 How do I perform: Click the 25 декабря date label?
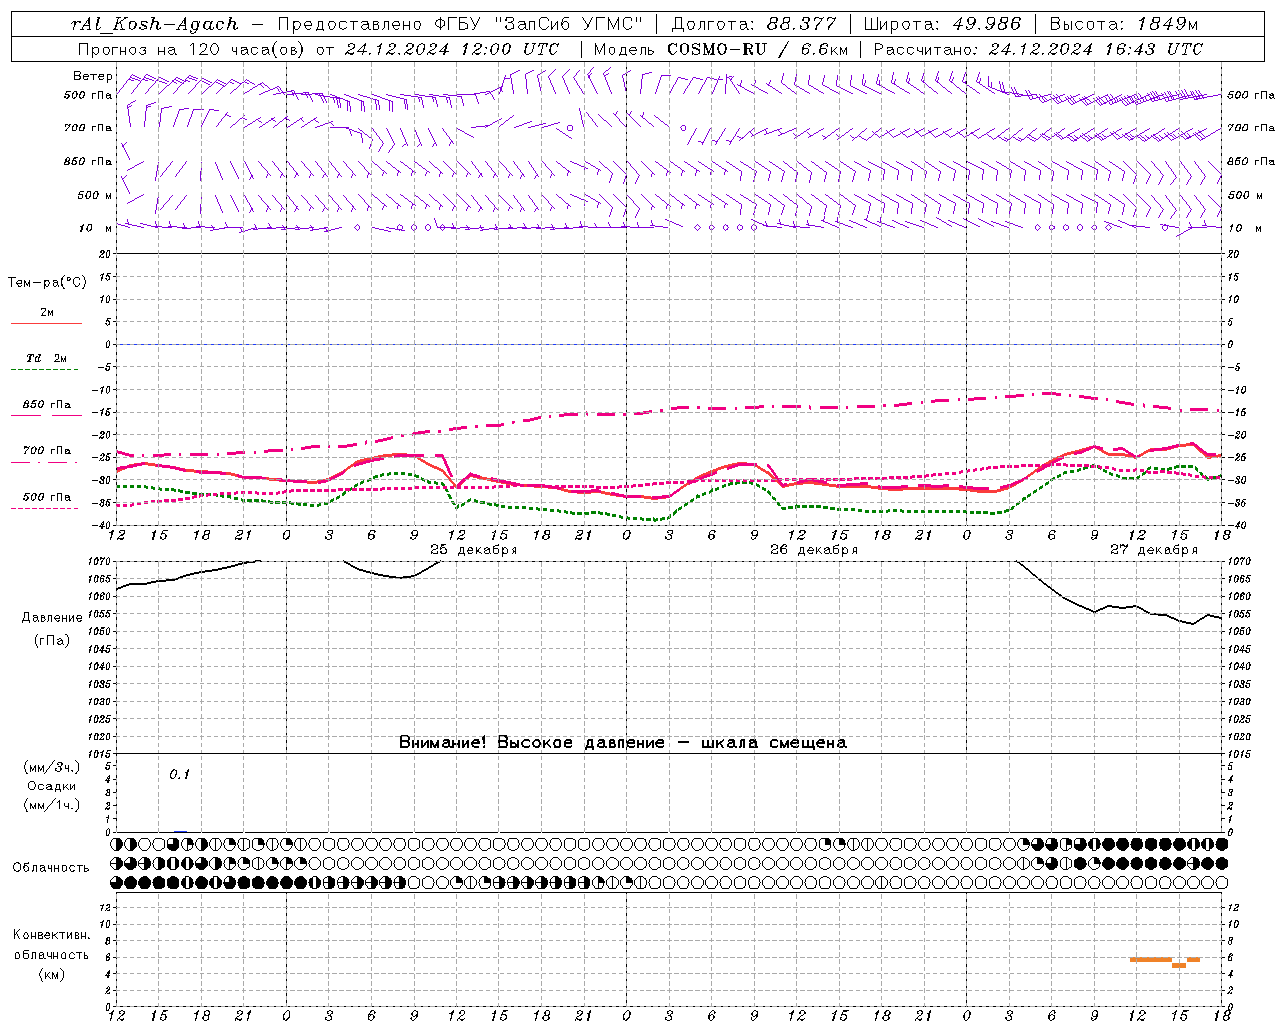pyautogui.click(x=473, y=550)
